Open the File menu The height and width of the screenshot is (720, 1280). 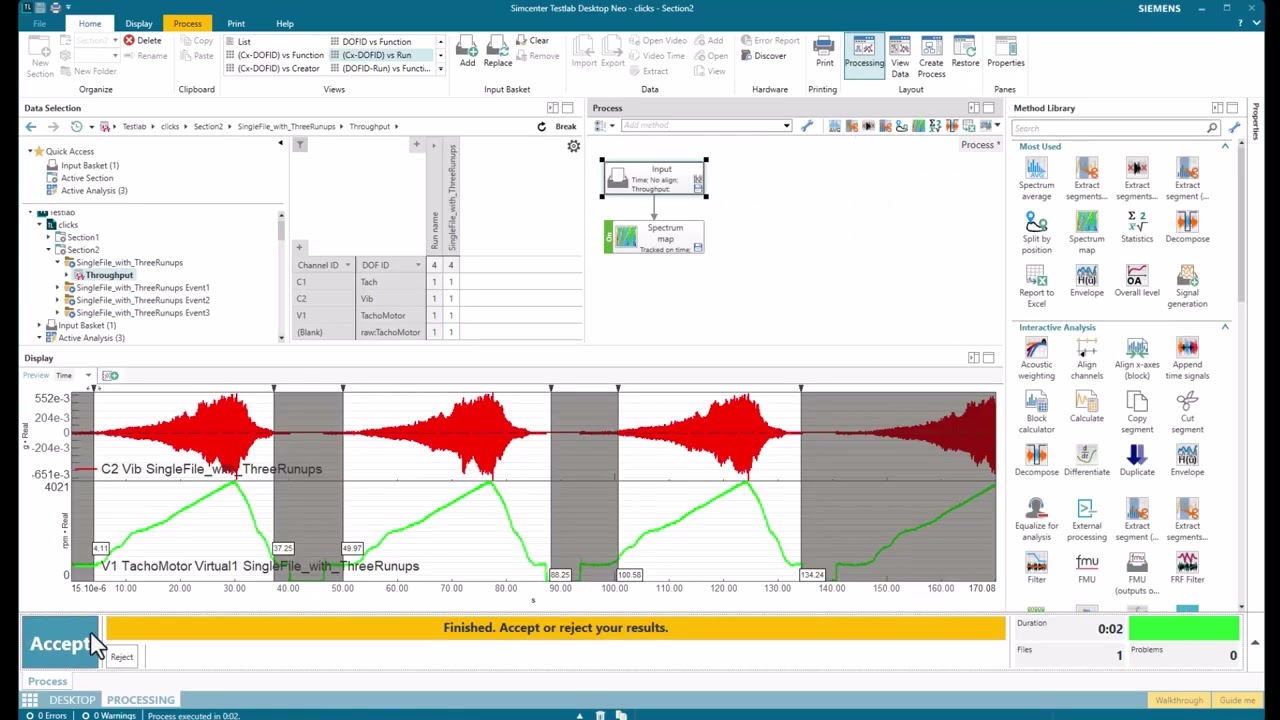tap(40, 23)
